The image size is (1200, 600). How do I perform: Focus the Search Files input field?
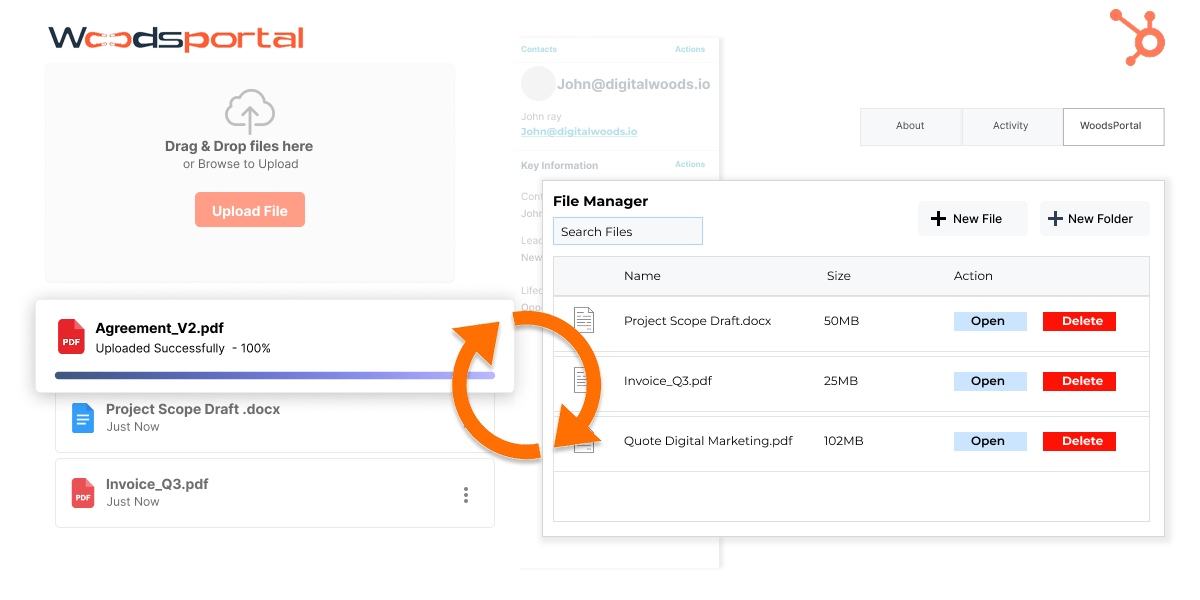(x=627, y=232)
